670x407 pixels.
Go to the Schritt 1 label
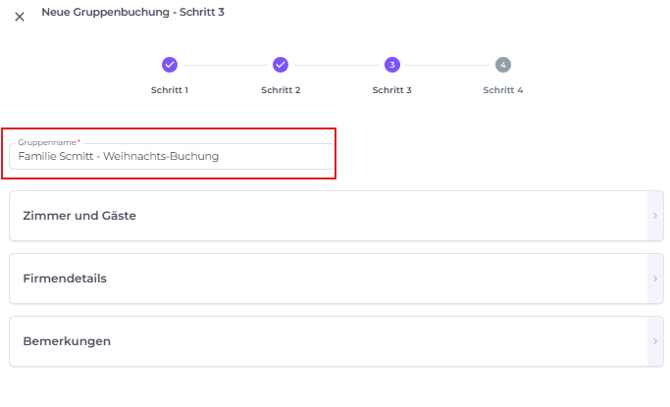click(170, 90)
